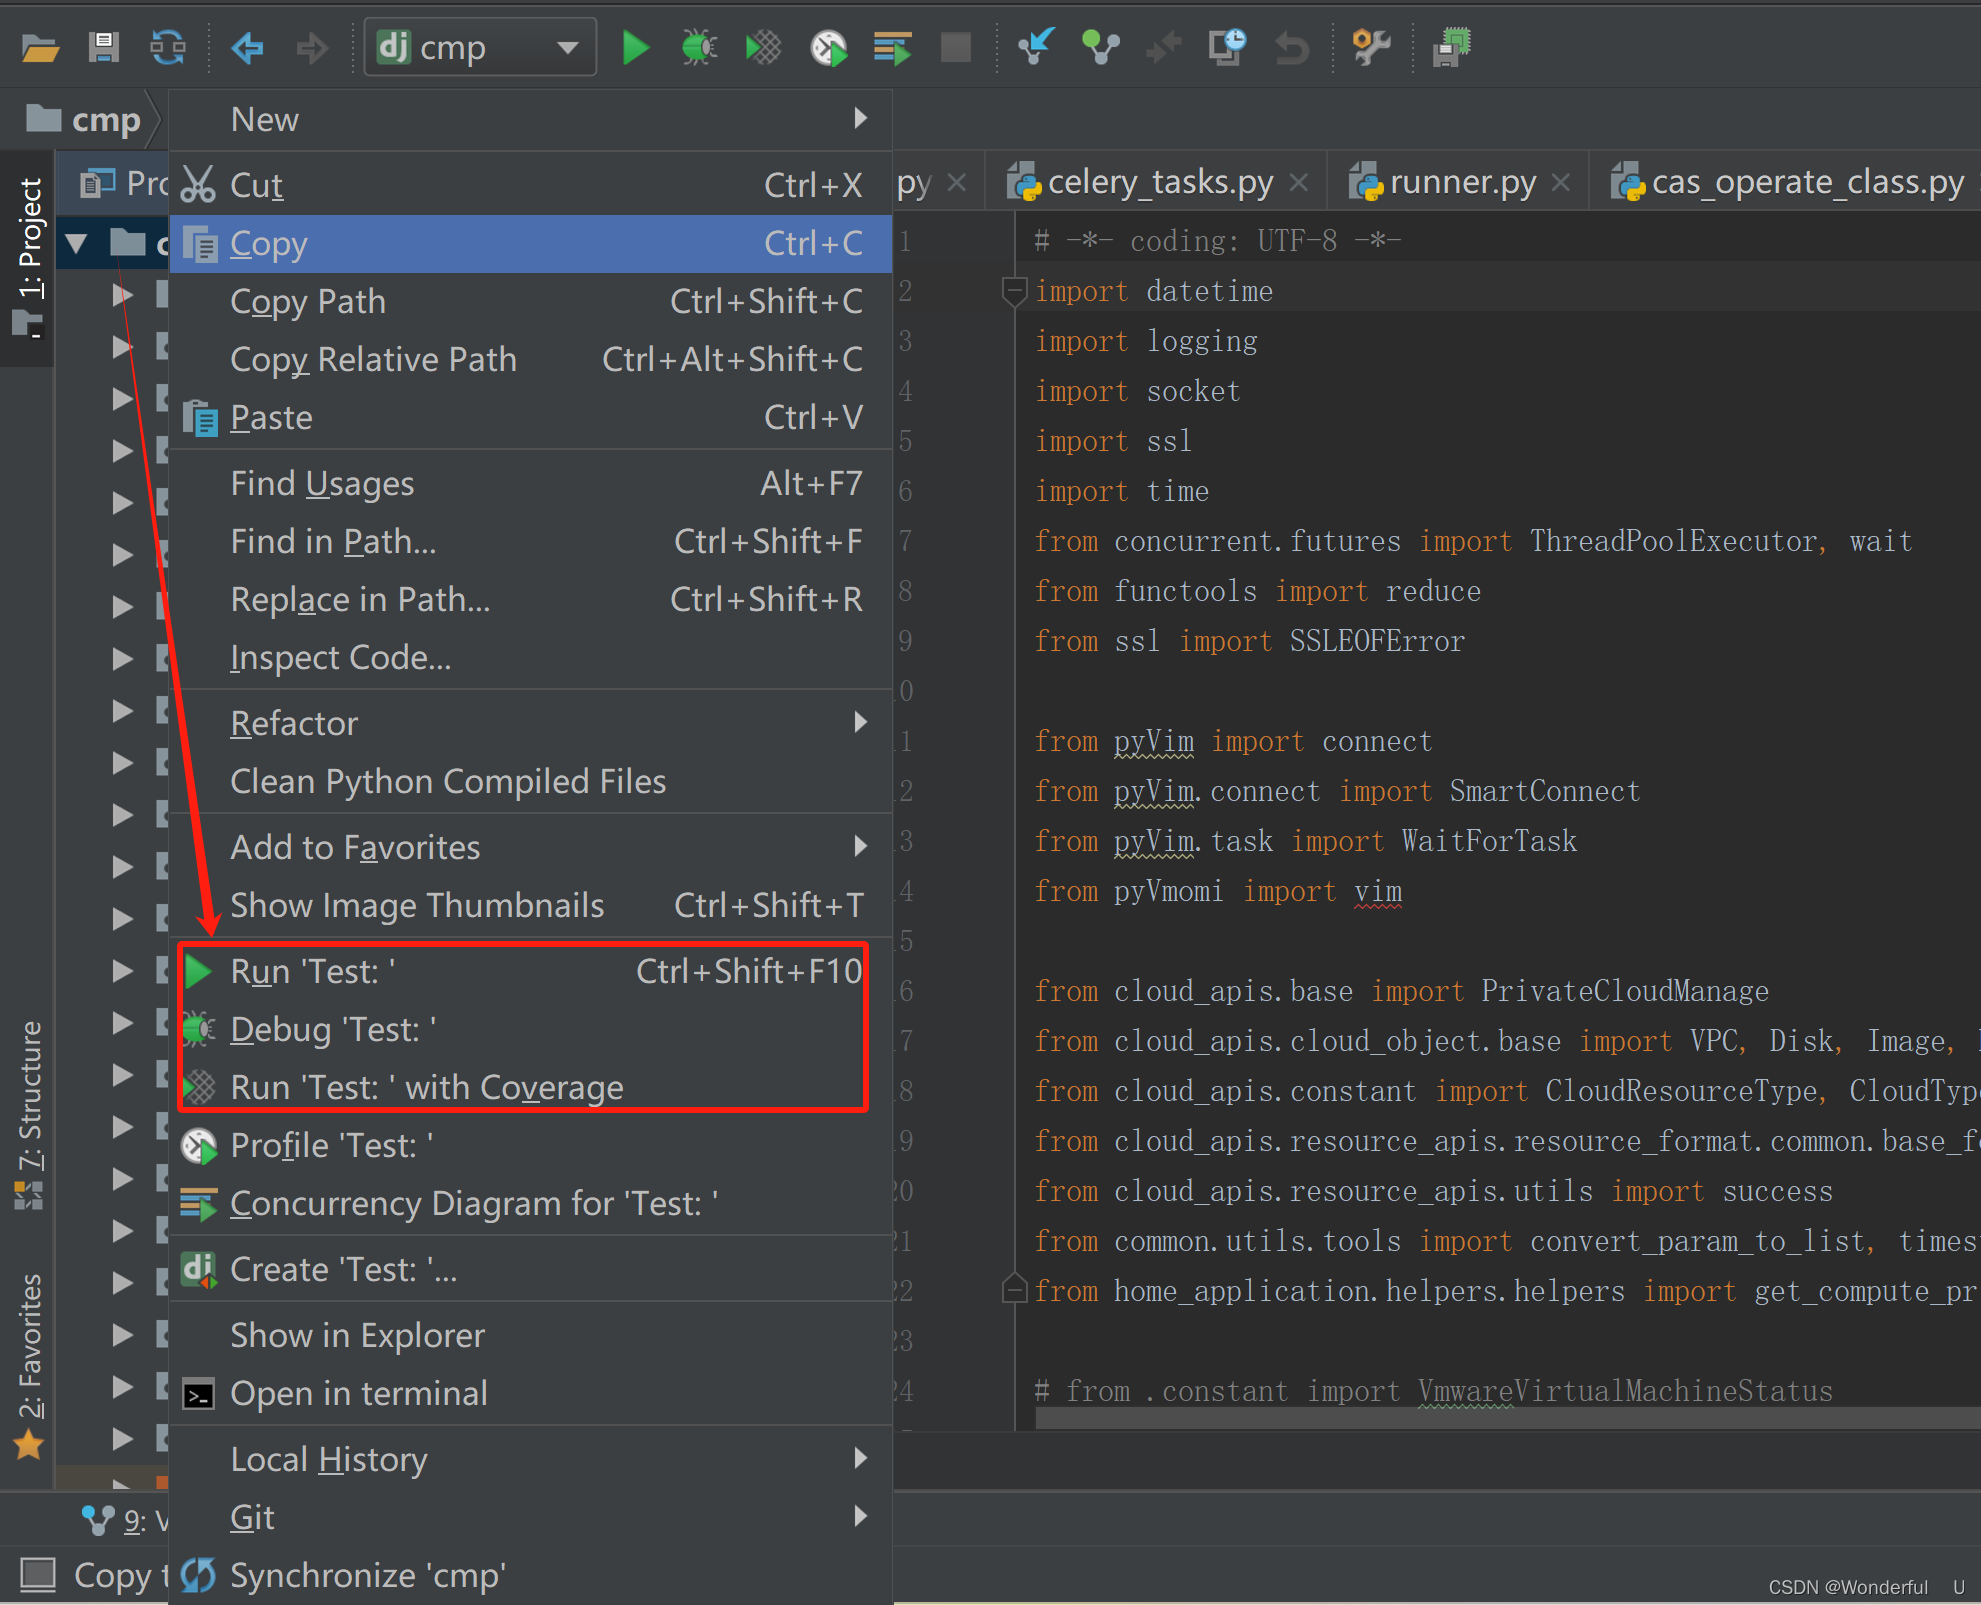Select Find in Path...
This screenshot has width=1981, height=1605.
(x=531, y=542)
